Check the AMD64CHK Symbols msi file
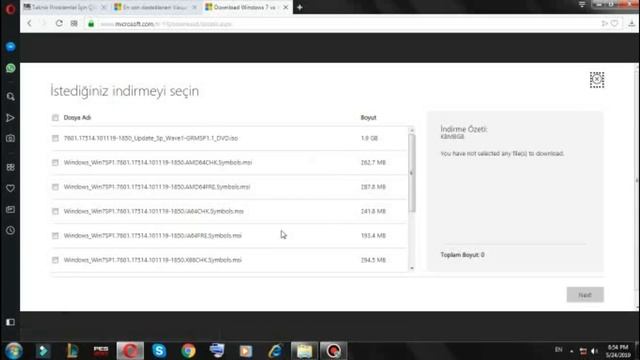Image resolution: width=640 pixels, height=360 pixels. click(55, 162)
